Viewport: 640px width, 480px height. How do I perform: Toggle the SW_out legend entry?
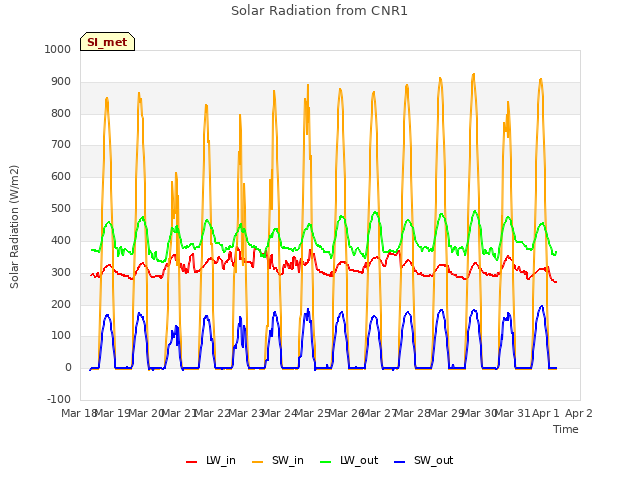(x=424, y=460)
